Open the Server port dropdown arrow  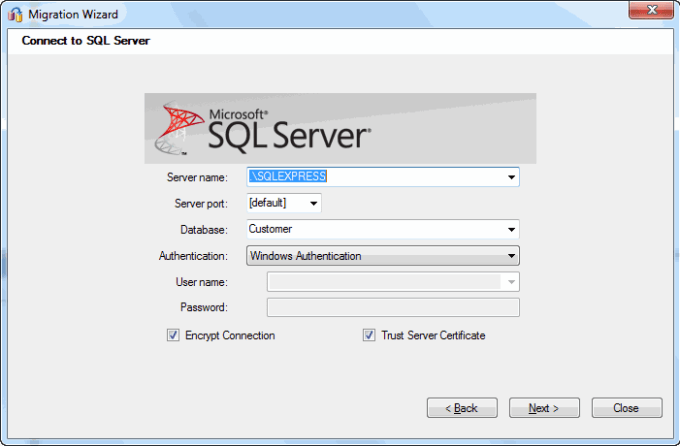314,203
